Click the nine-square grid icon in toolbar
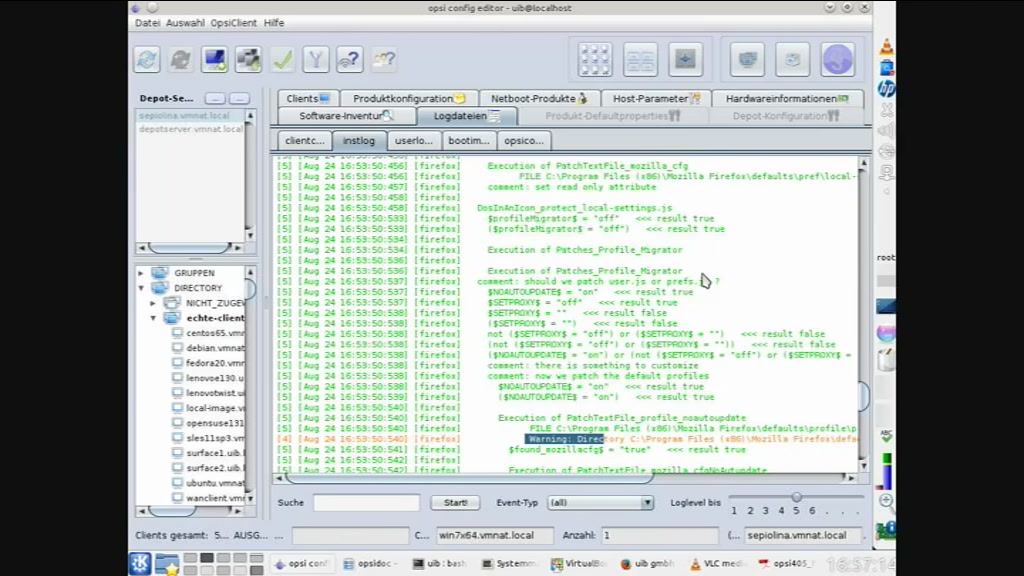Viewport: 1024px width, 576px height. [595, 59]
